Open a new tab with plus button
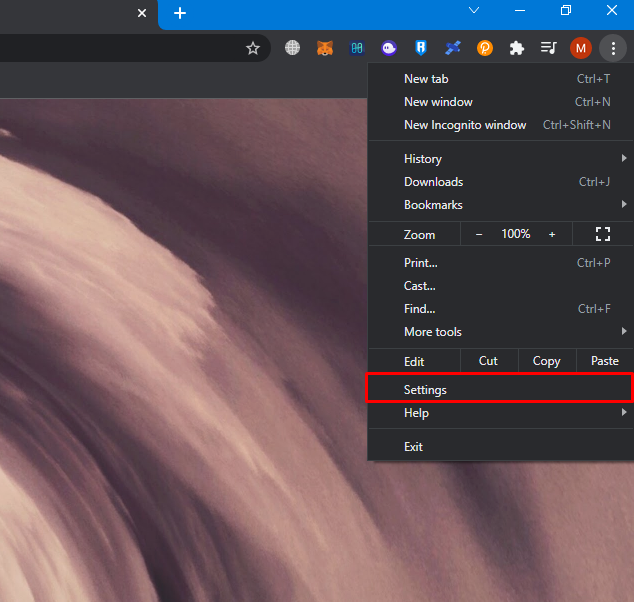Screen dimensions: 634x602 (x=180, y=13)
